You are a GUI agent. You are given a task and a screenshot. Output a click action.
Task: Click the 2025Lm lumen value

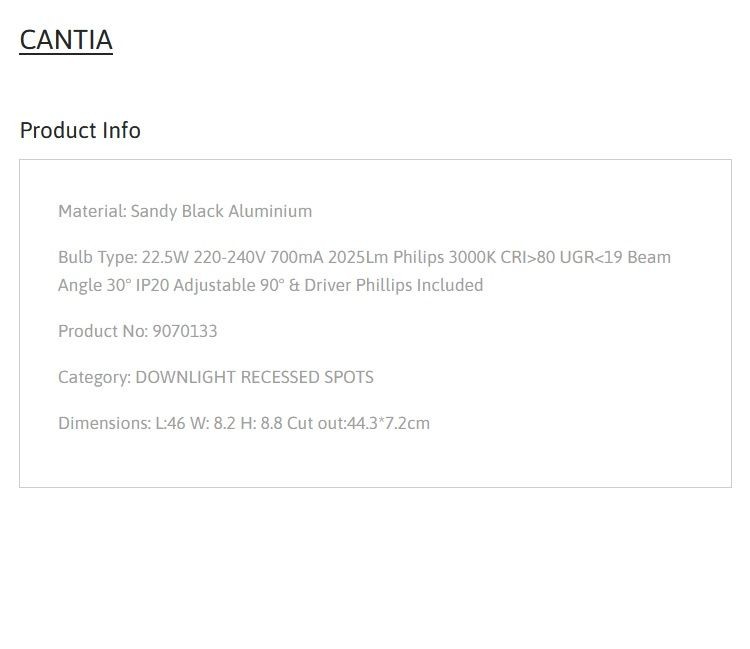pos(358,257)
